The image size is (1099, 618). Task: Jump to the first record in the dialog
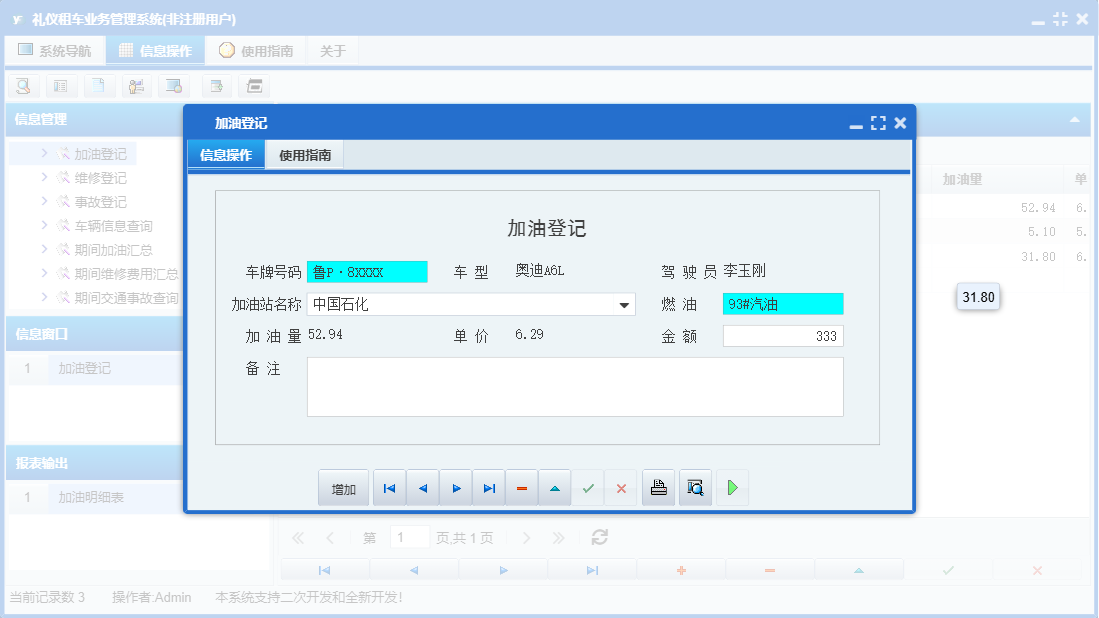click(x=389, y=487)
